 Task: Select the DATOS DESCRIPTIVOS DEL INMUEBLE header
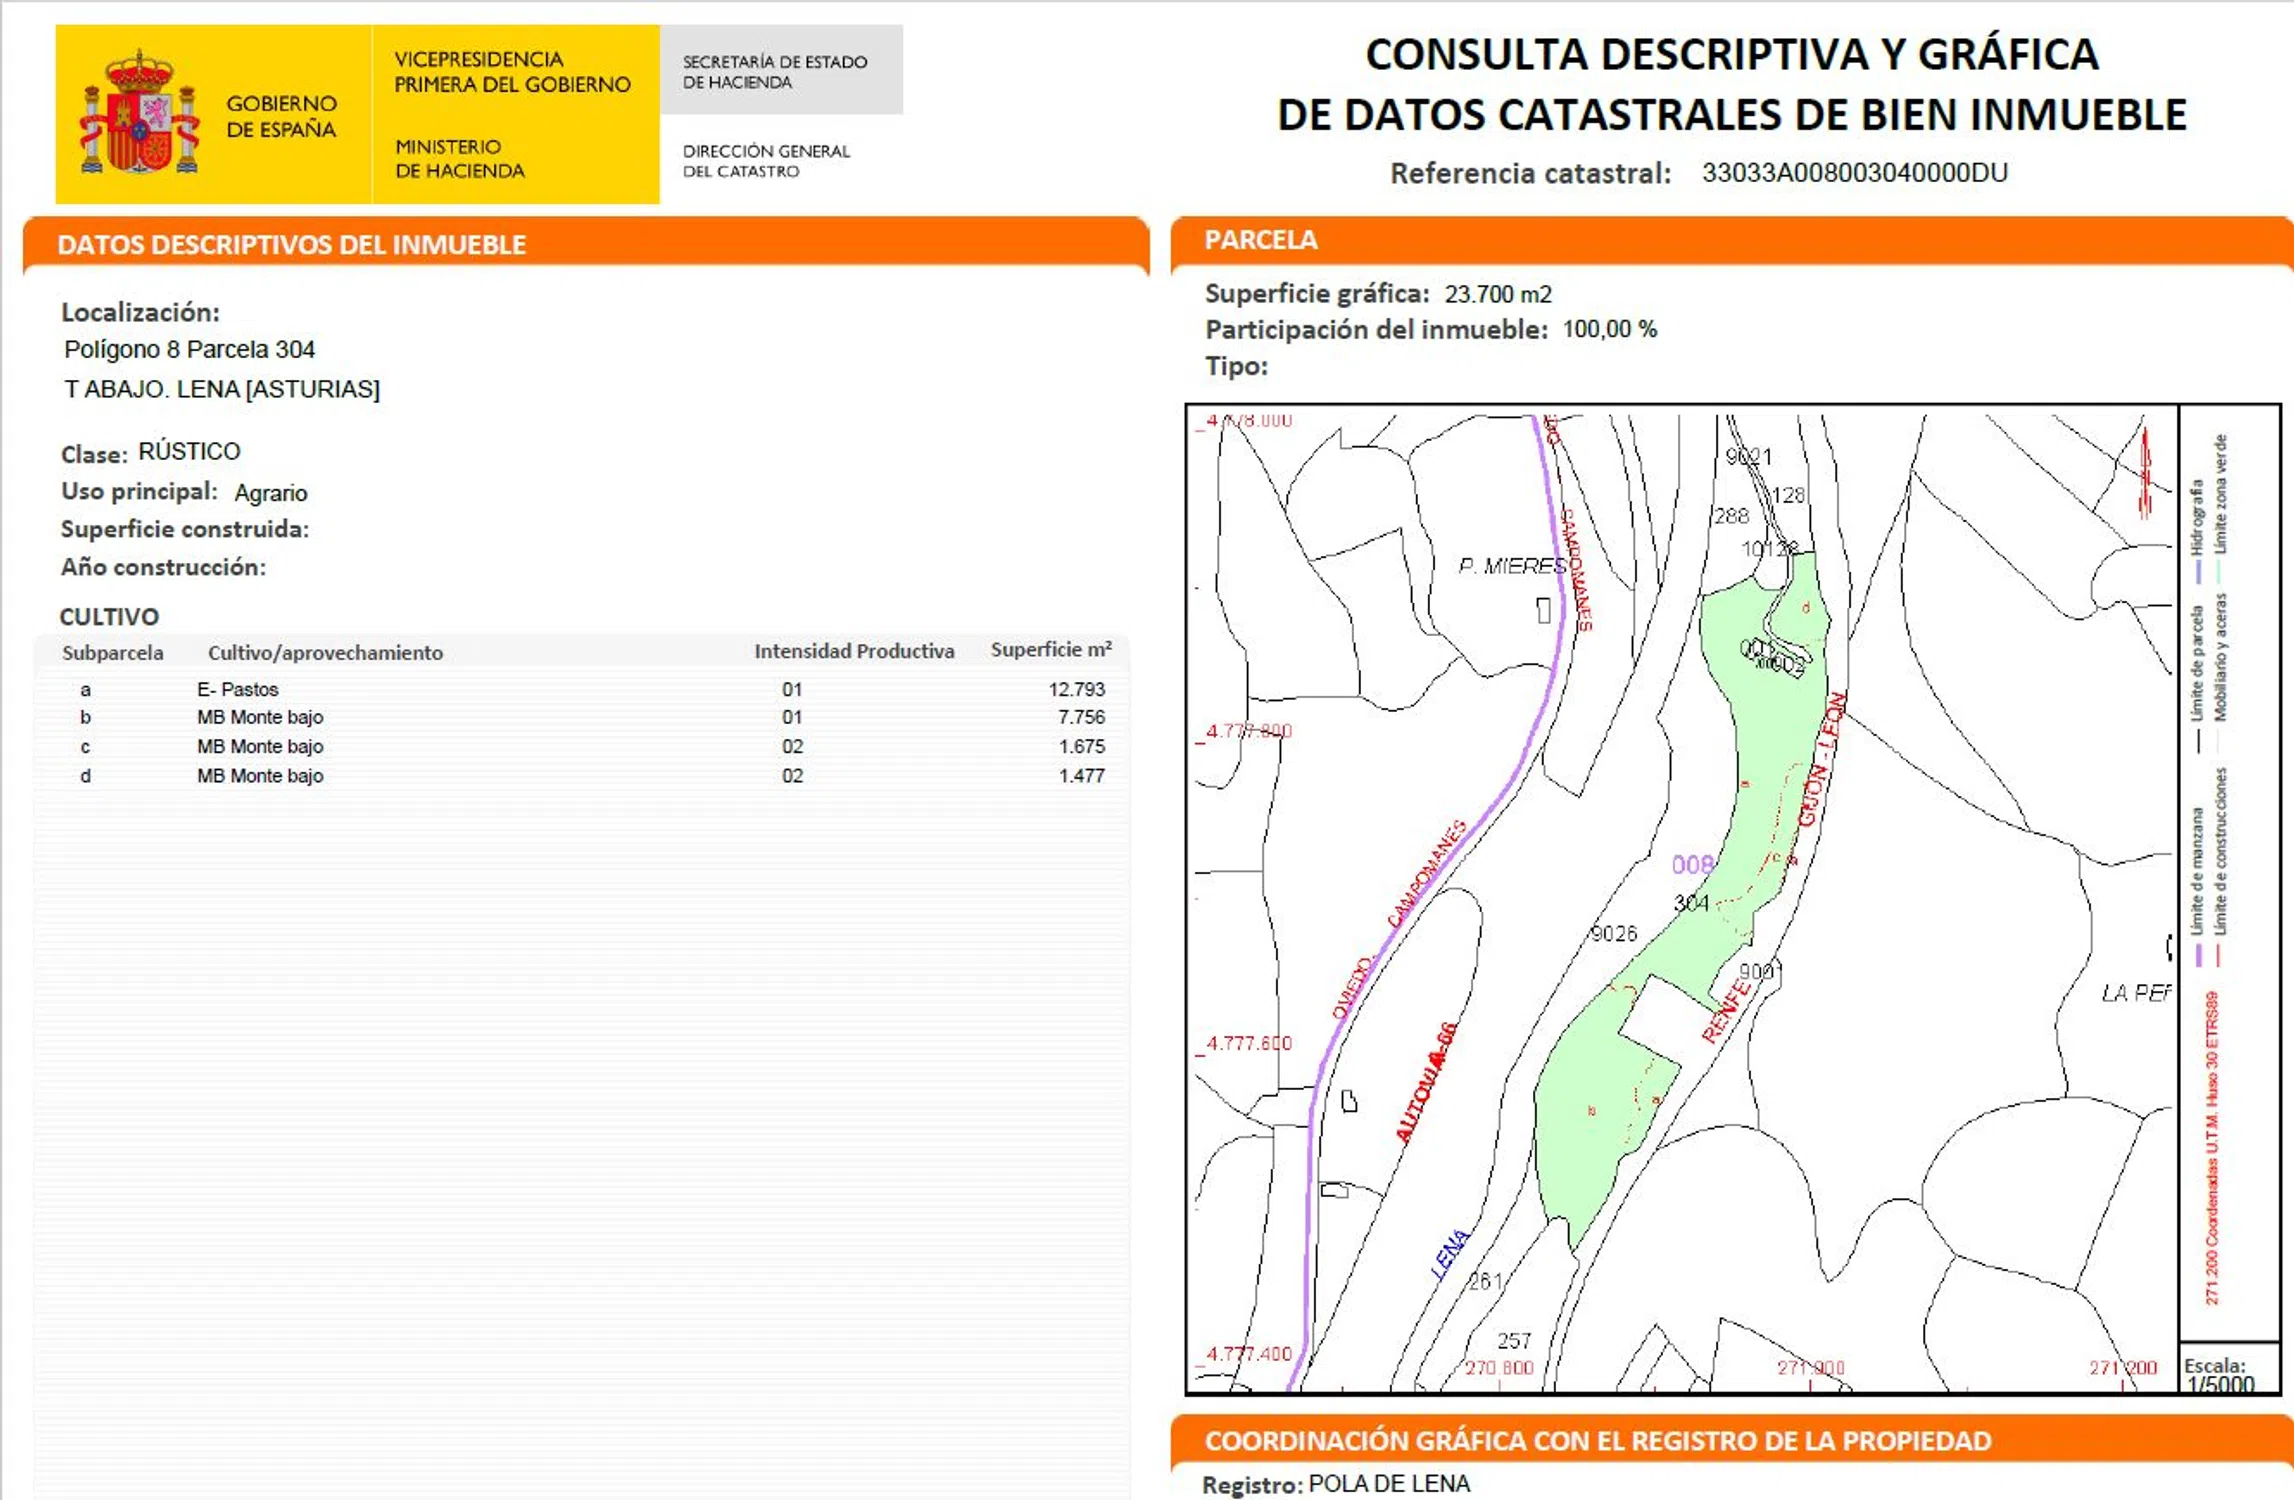point(291,245)
